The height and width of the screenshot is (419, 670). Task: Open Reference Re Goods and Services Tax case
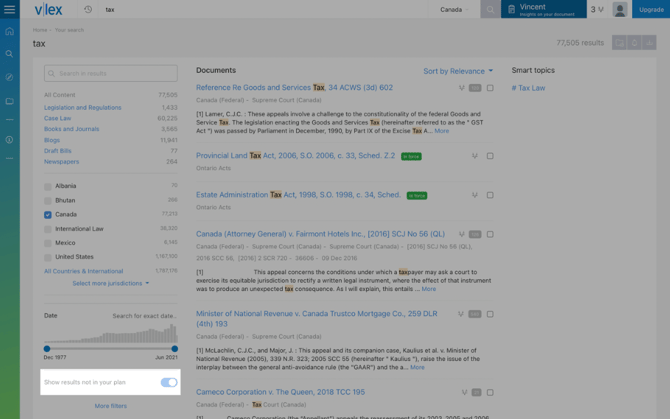pyautogui.click(x=294, y=88)
